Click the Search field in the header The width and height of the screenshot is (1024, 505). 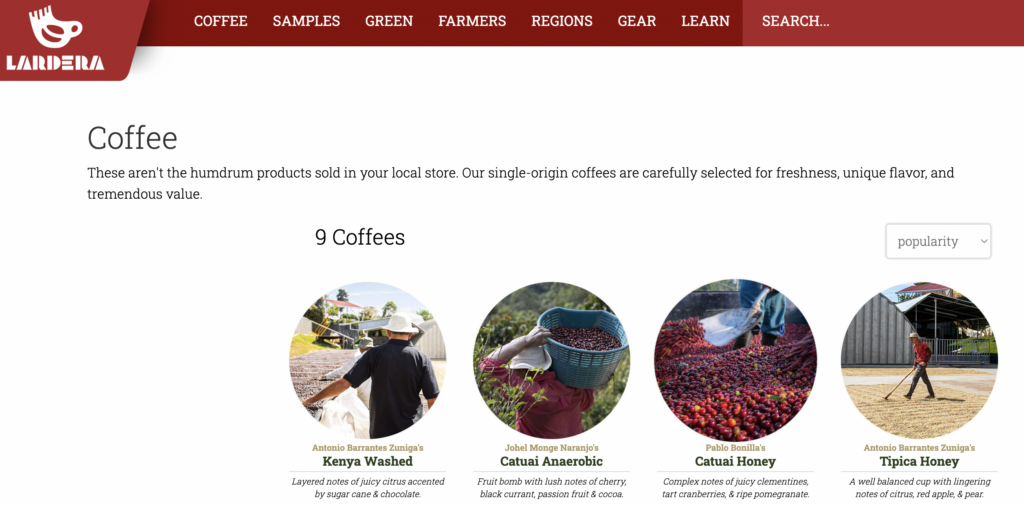883,23
